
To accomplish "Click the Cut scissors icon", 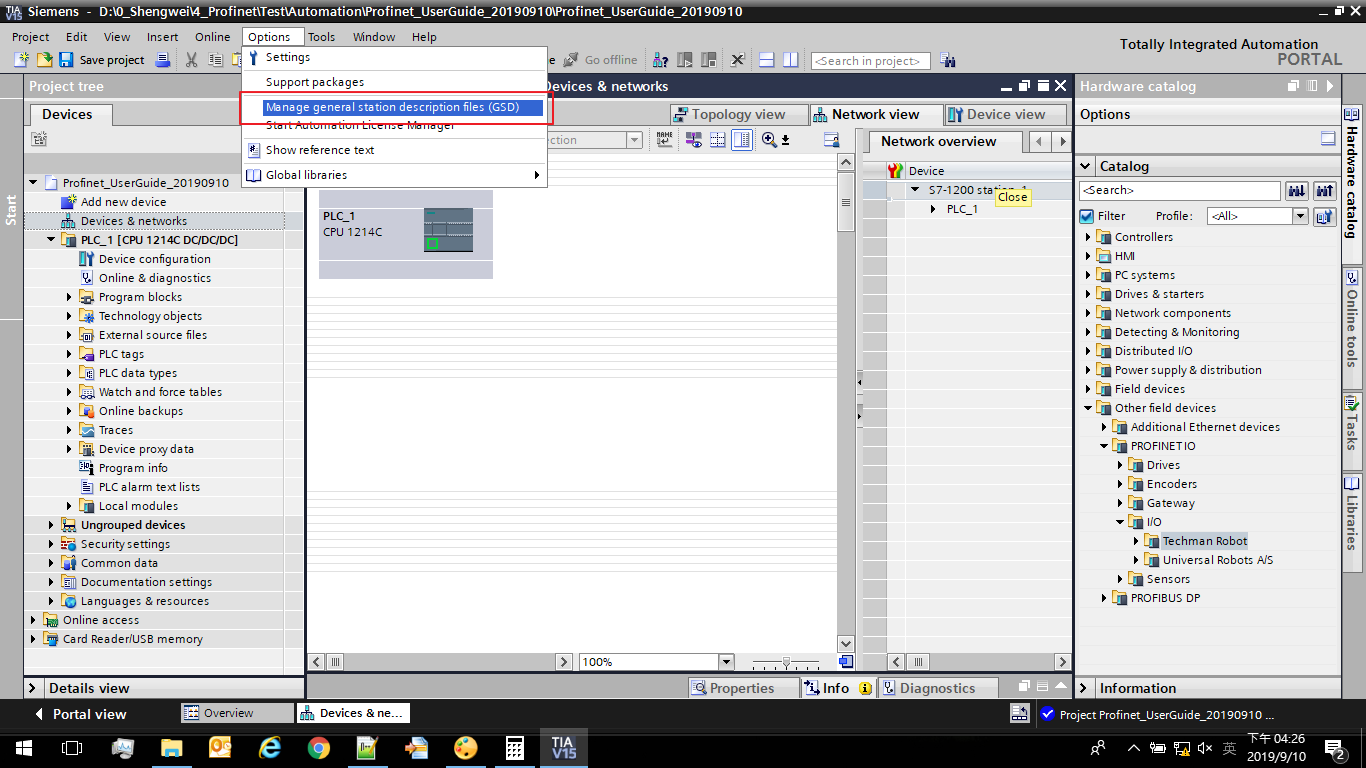I will 191,60.
